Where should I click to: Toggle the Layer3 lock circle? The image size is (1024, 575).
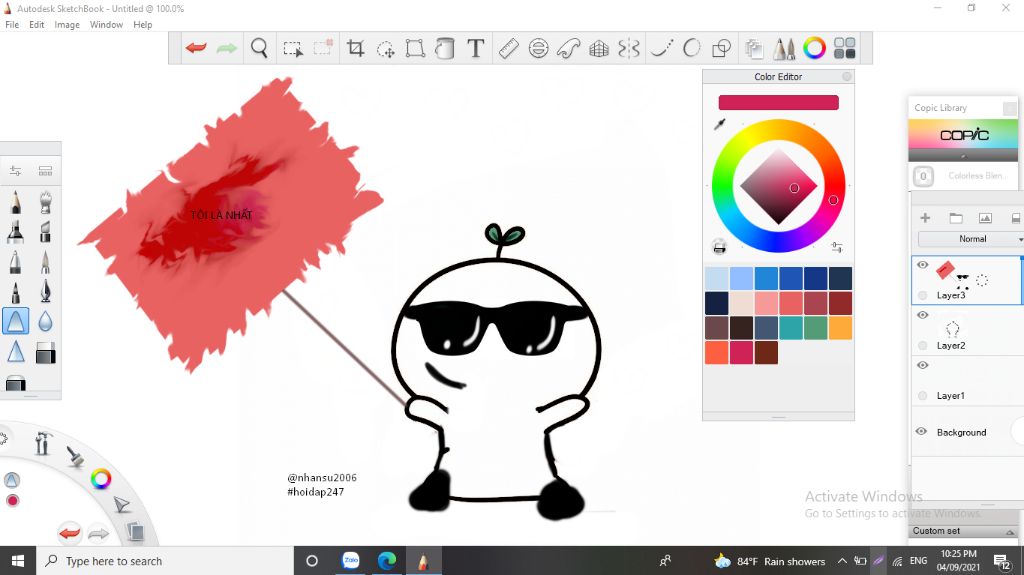(922, 295)
